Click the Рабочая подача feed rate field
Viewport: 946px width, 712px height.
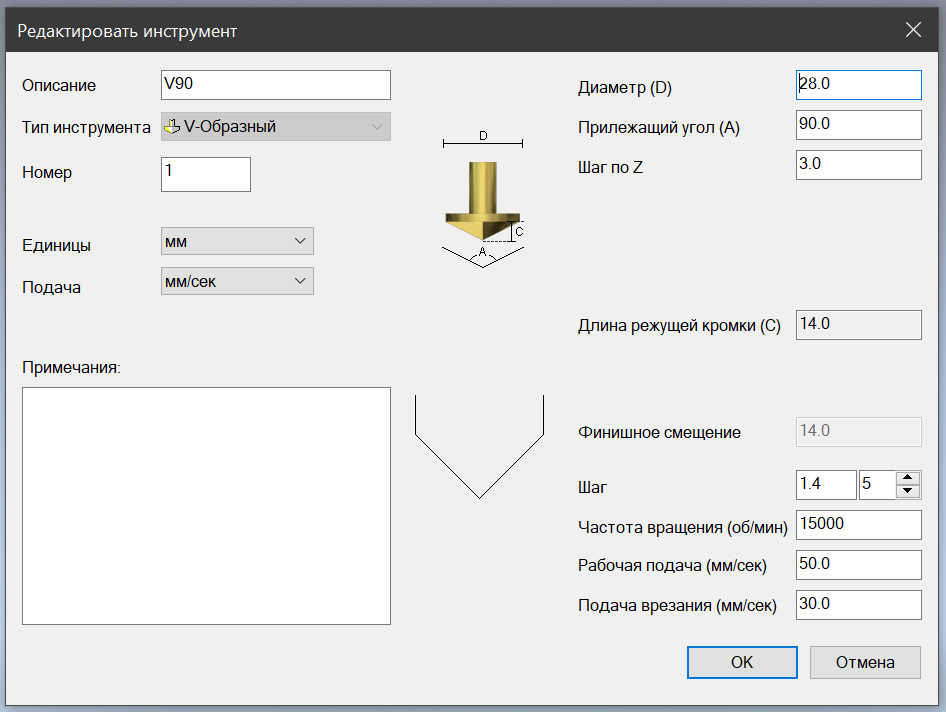(x=858, y=565)
